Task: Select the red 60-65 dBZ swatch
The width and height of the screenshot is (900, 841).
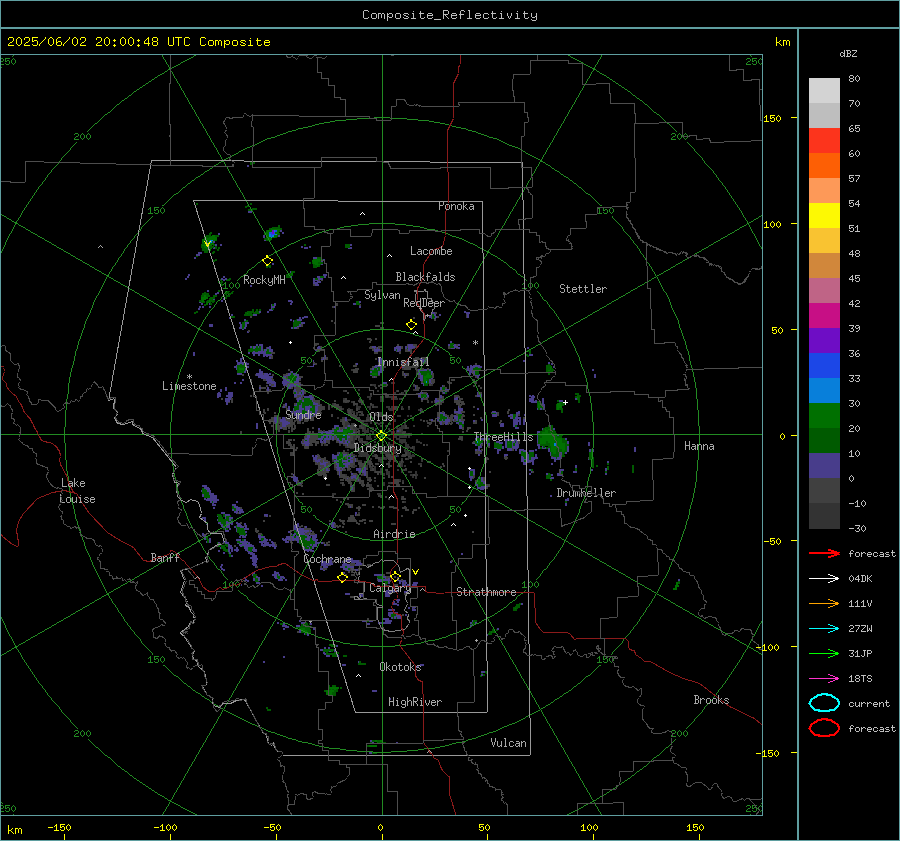Action: coord(824,141)
